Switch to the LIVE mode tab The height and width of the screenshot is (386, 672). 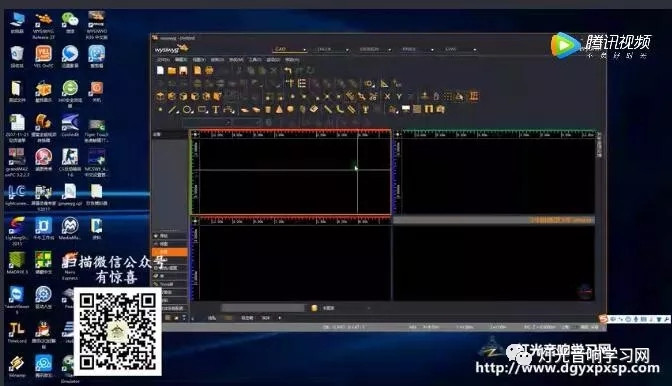(451, 49)
